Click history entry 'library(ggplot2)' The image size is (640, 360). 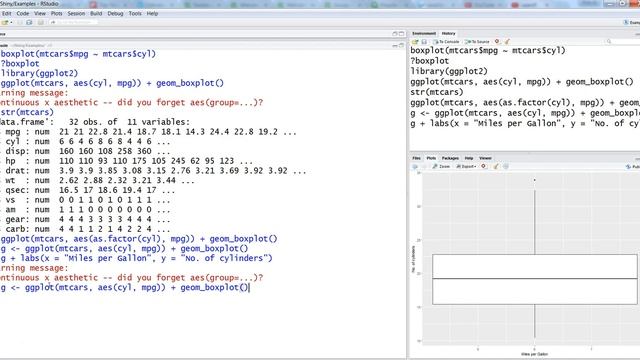449,71
